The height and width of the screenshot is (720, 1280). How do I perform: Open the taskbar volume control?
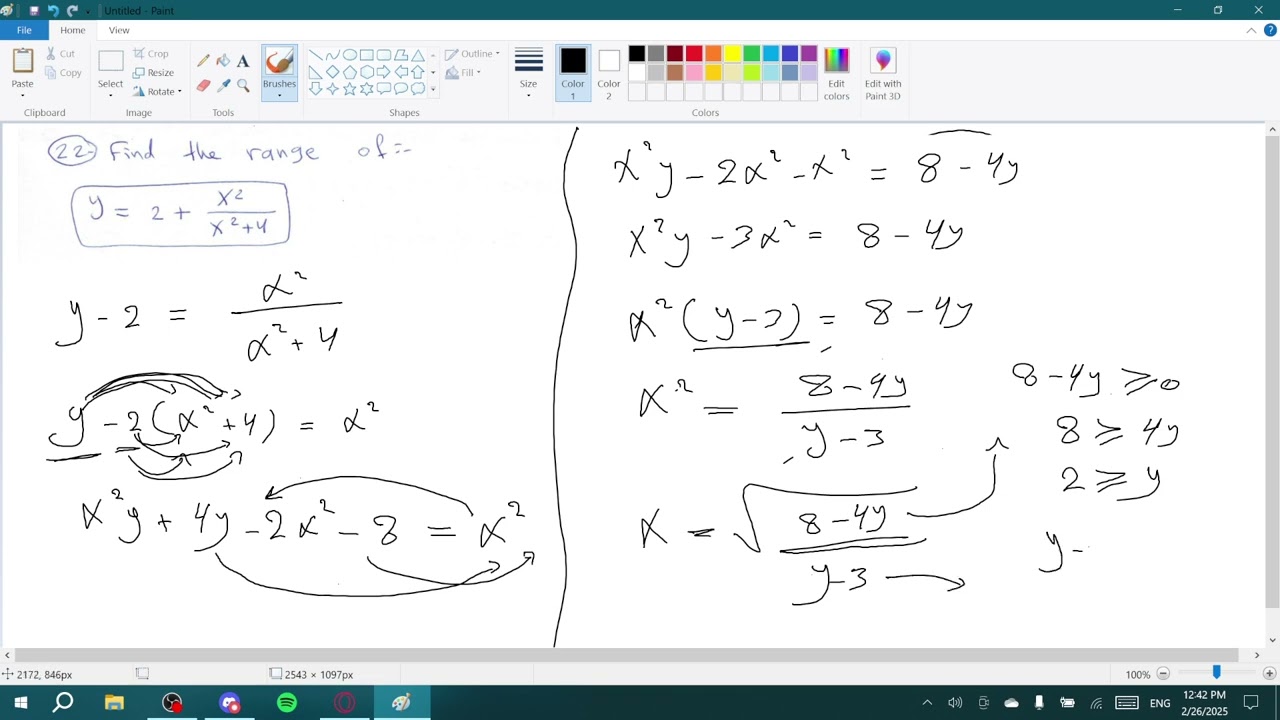click(955, 703)
